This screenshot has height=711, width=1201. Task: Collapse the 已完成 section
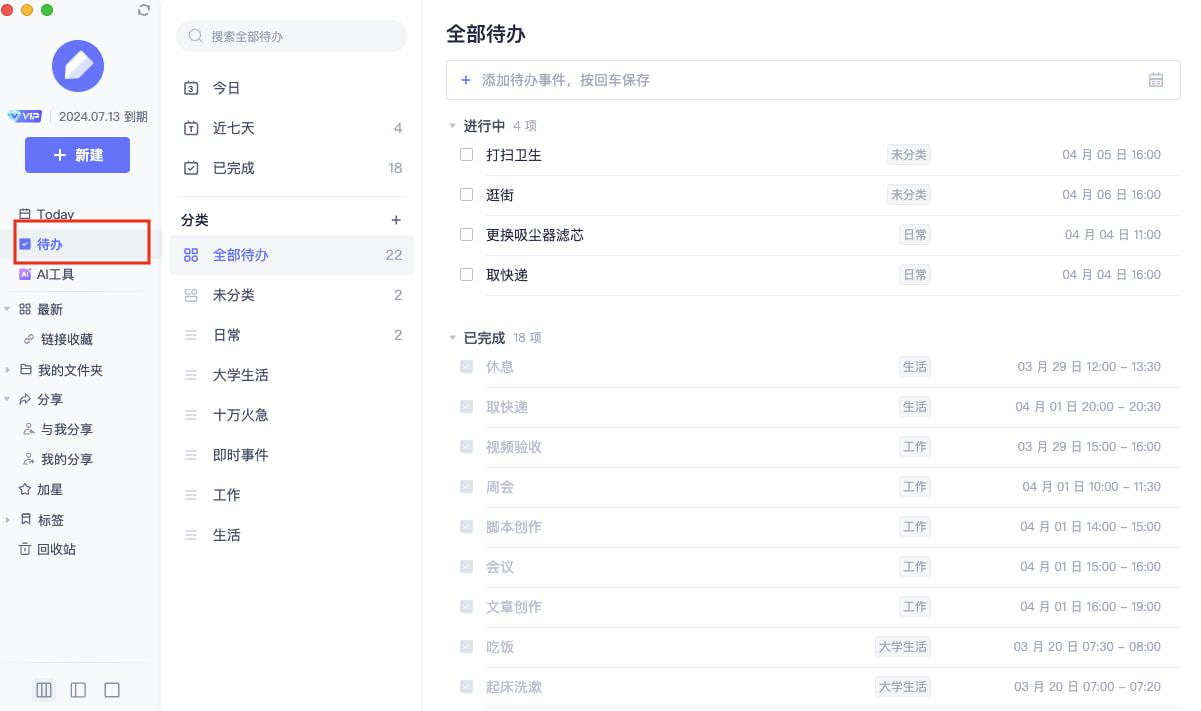(x=452, y=338)
